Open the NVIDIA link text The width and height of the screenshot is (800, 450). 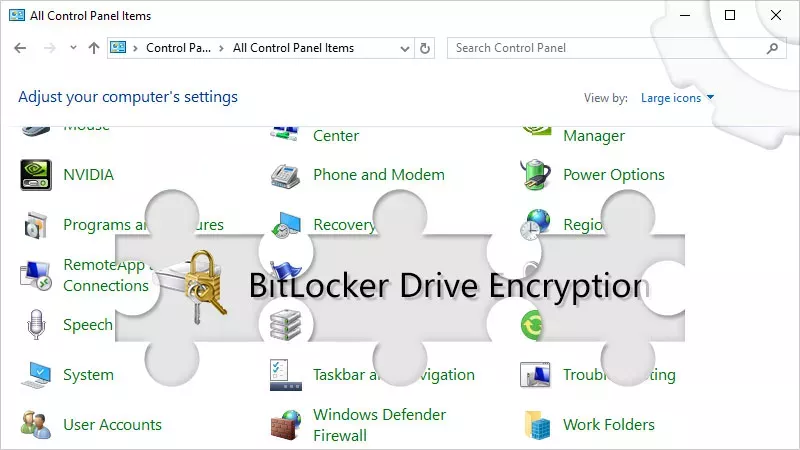88,174
